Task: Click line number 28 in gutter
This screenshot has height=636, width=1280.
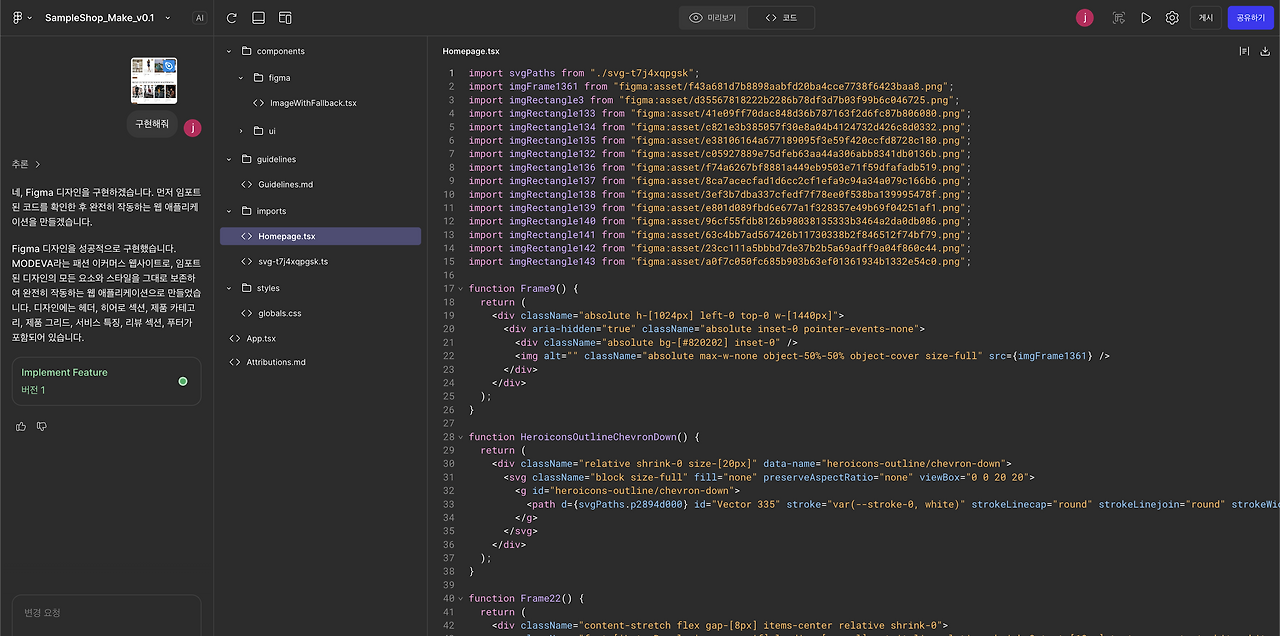Action: tap(449, 437)
